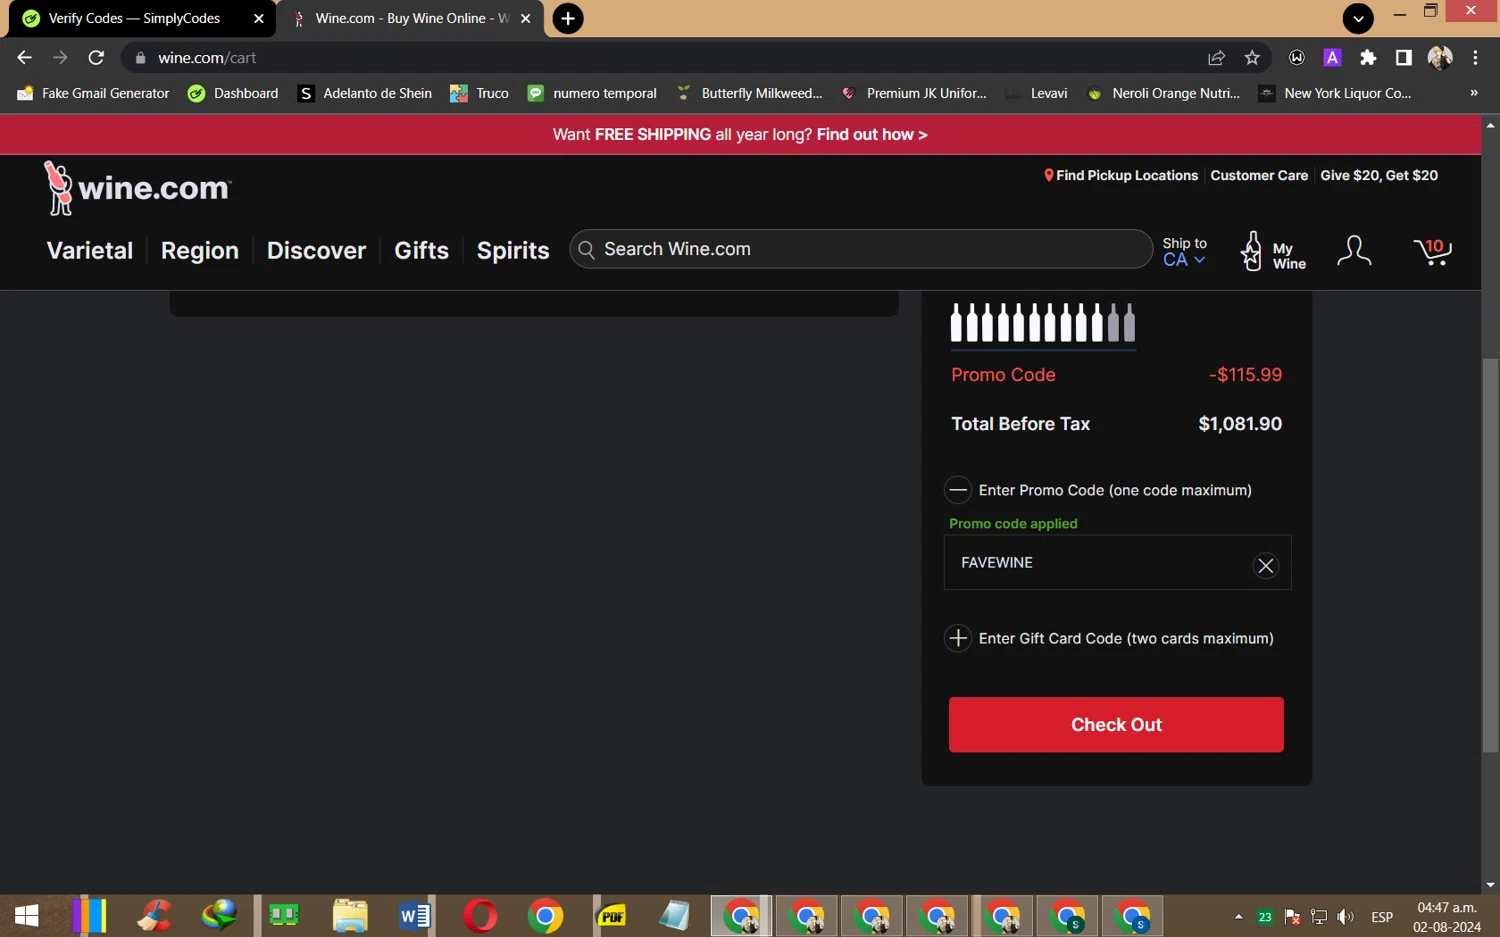Click the volume icon in system tray
1500x937 pixels.
tap(1346, 917)
